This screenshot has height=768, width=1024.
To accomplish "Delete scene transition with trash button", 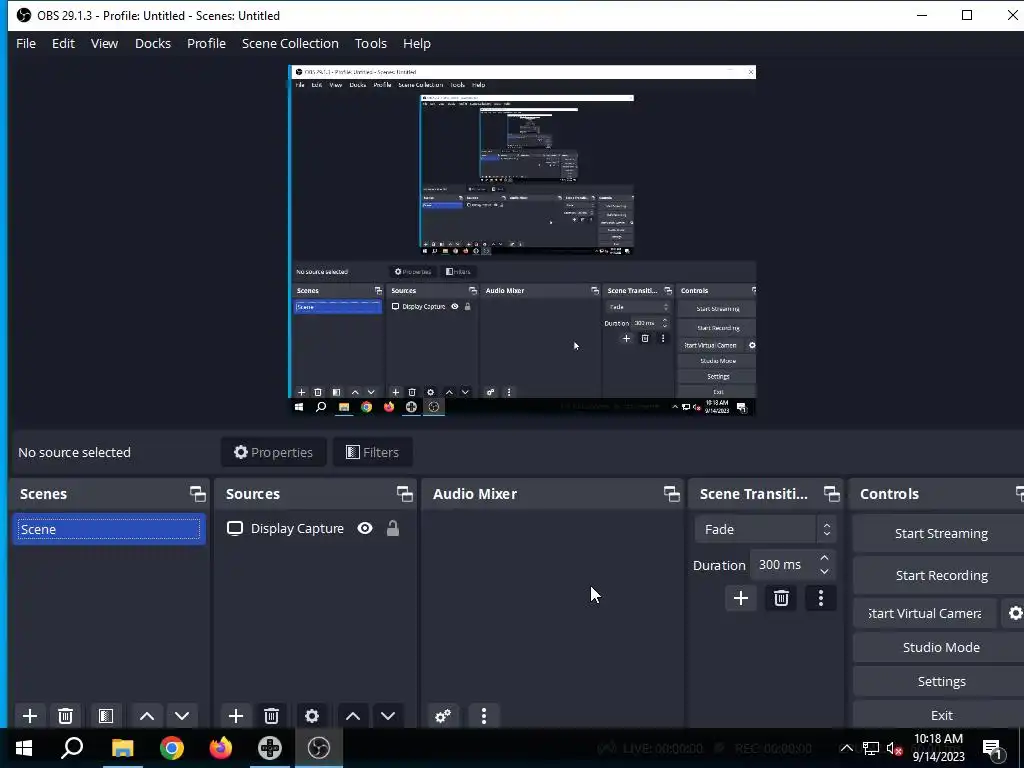I will coord(781,598).
